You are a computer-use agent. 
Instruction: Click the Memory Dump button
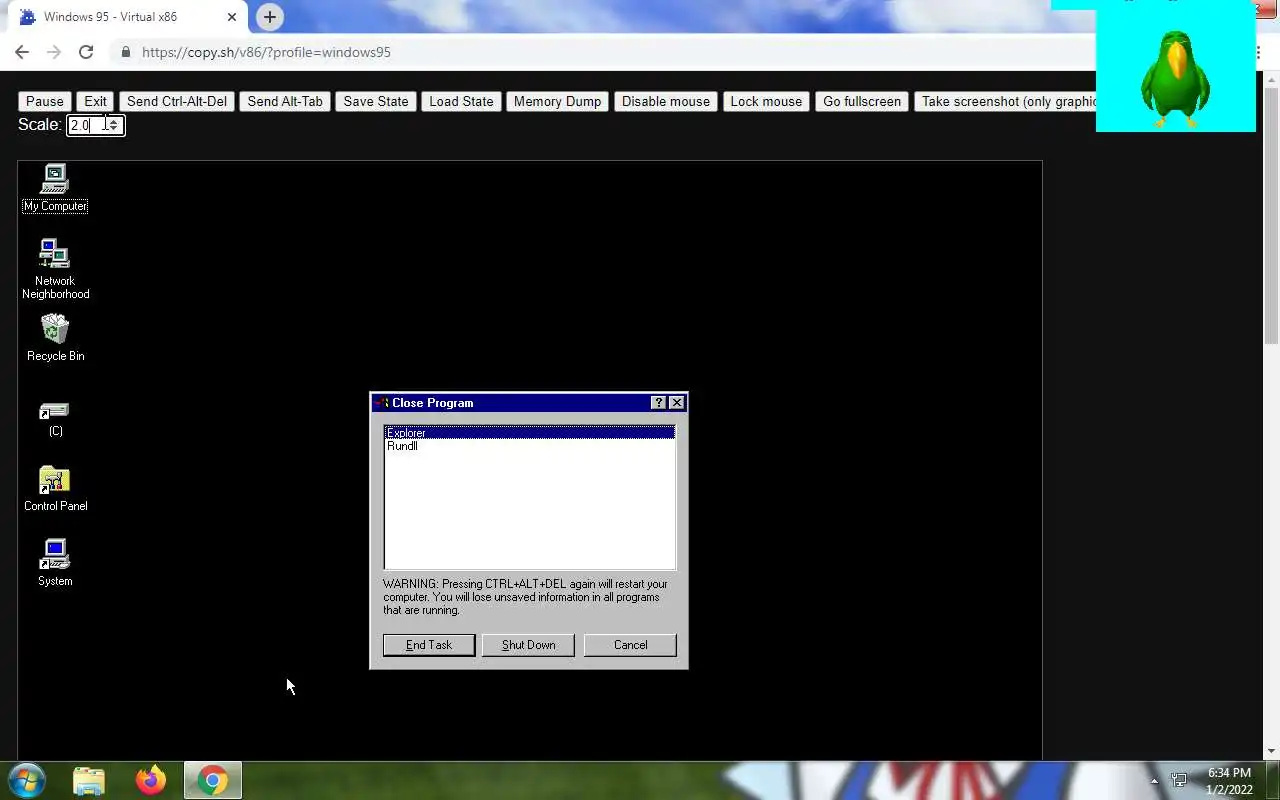[x=557, y=101]
